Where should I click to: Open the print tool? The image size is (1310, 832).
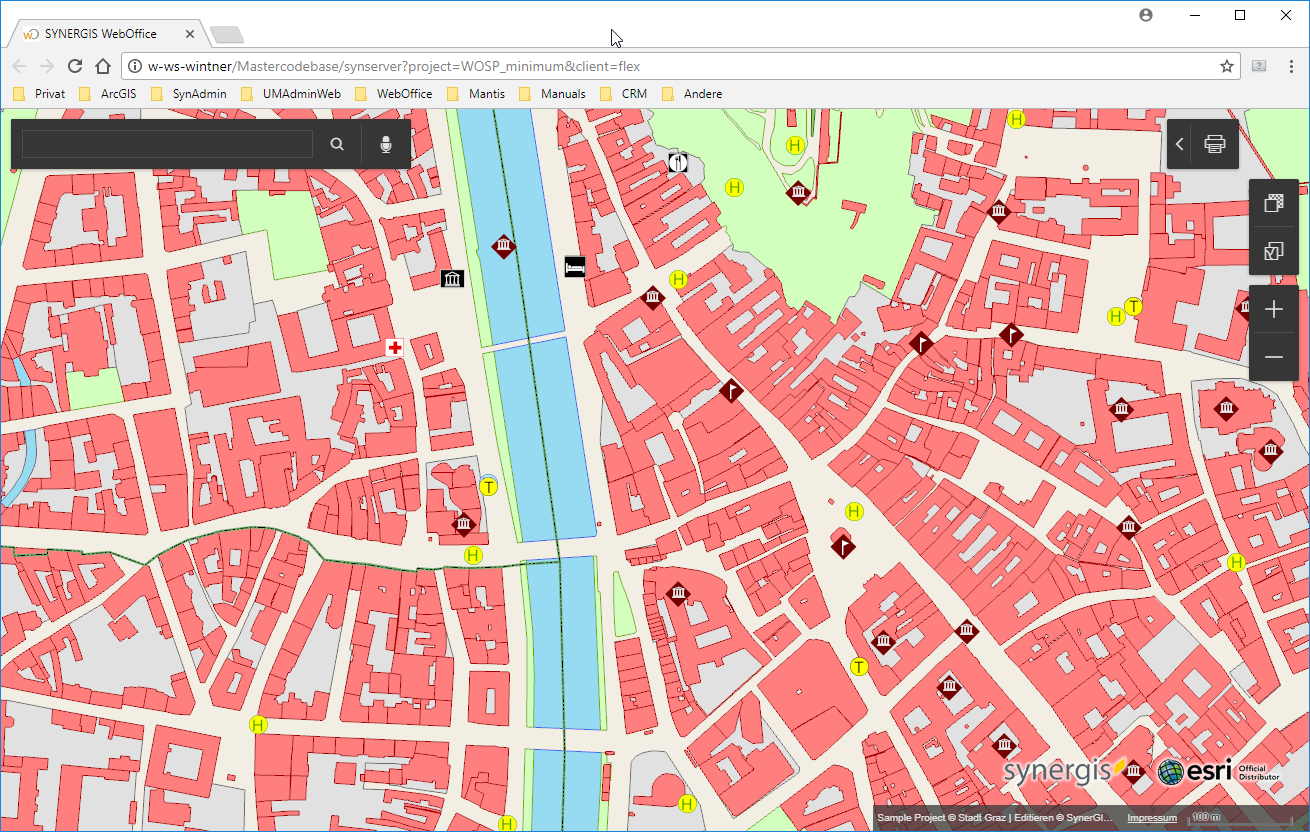pyautogui.click(x=1214, y=144)
